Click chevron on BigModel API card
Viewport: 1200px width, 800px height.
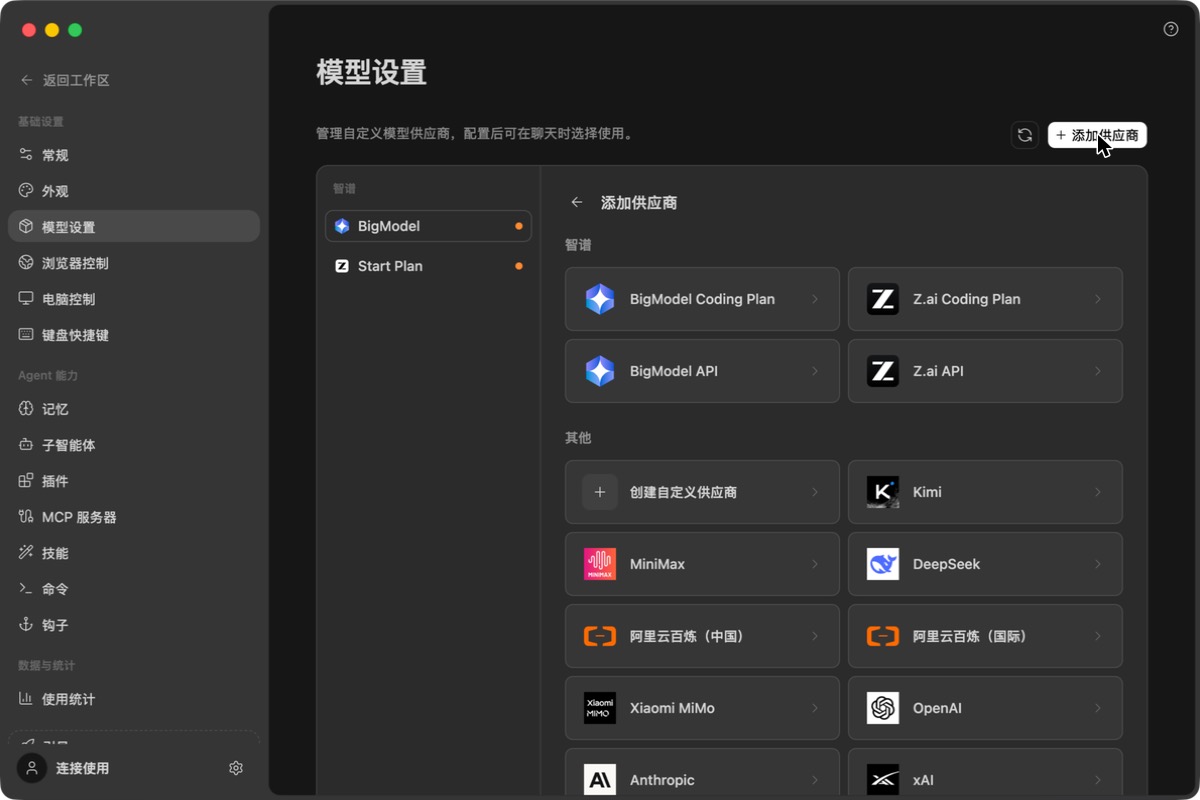815,371
